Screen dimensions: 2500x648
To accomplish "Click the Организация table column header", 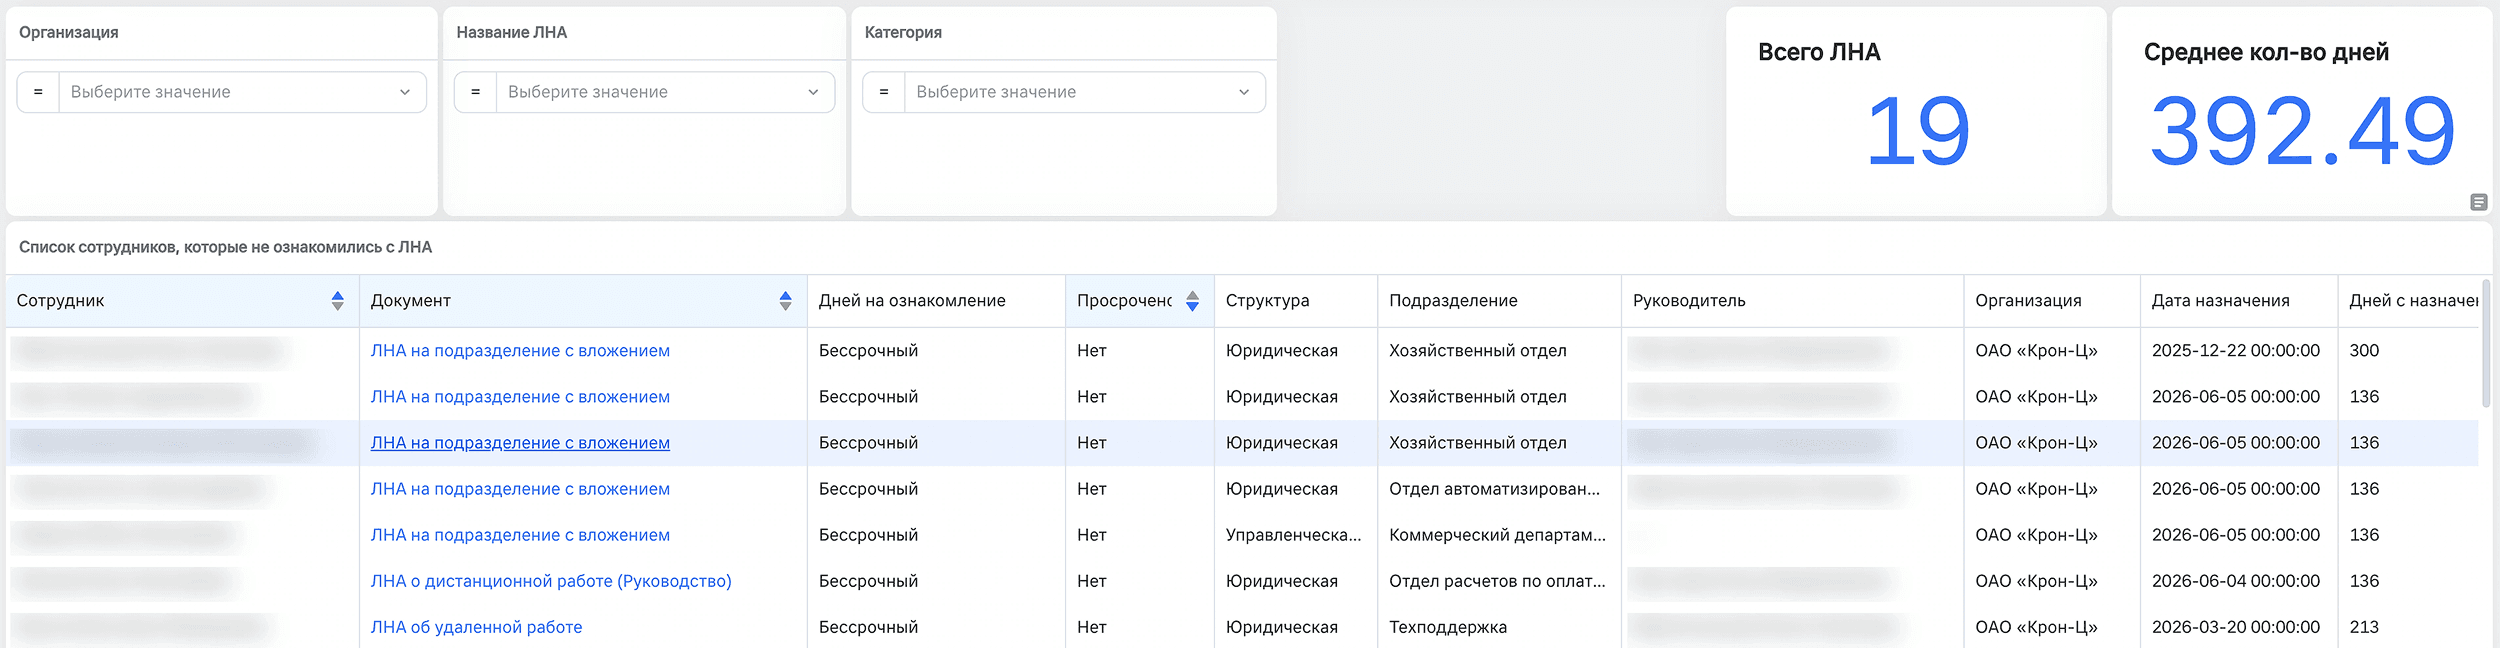I will click(x=2052, y=301).
